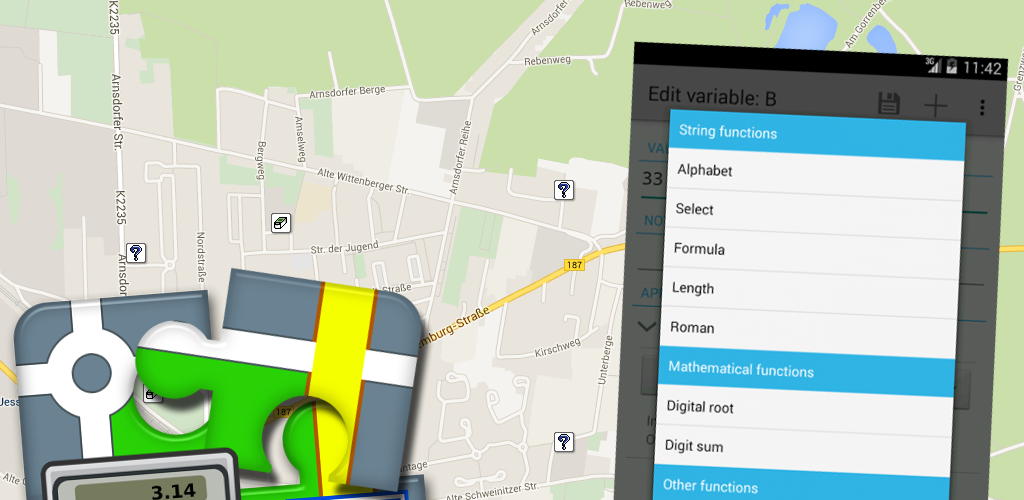Click traditional cache box icon near Bergweg
Image resolution: width=1024 pixels, height=500 pixels.
click(x=281, y=223)
